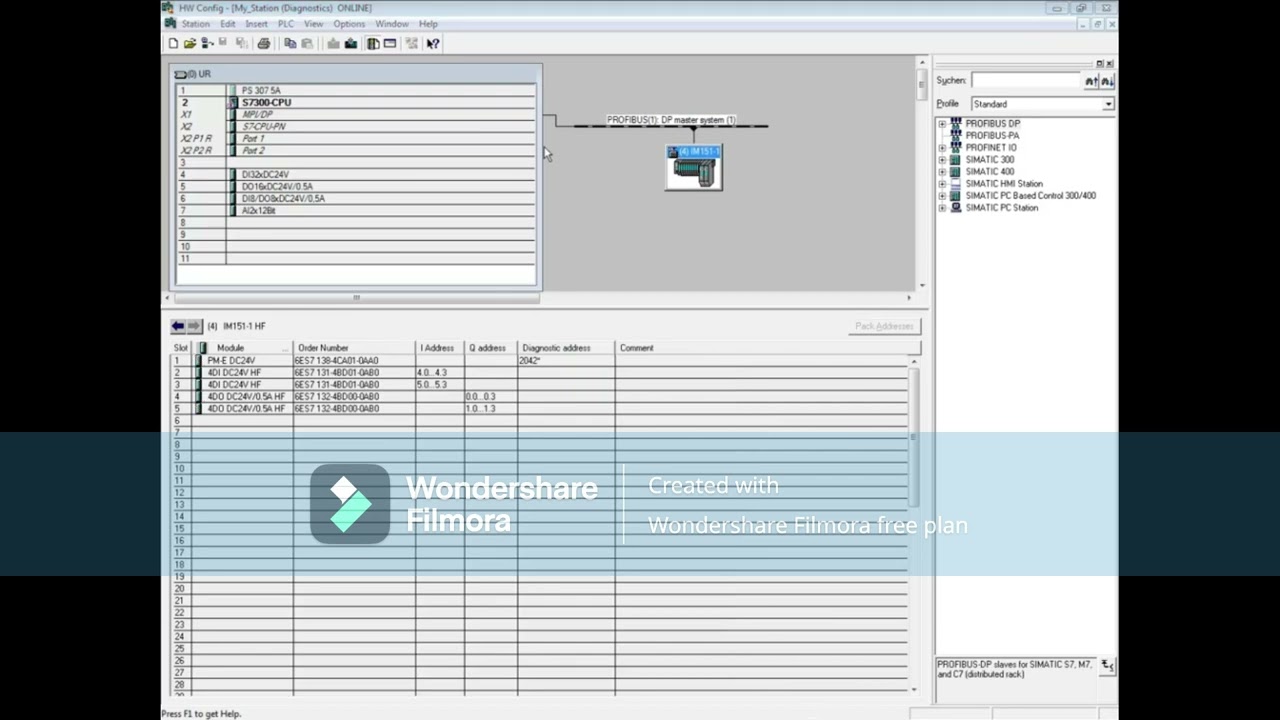Click the Open ONLINE station toolbar icon
This screenshot has width=1280, height=720.
tap(207, 43)
